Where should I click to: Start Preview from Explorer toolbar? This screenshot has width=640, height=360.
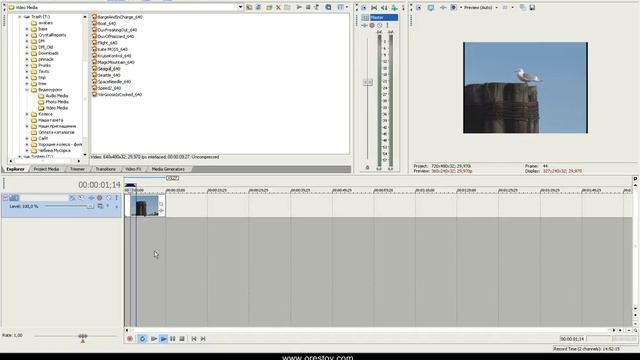coord(299,7)
